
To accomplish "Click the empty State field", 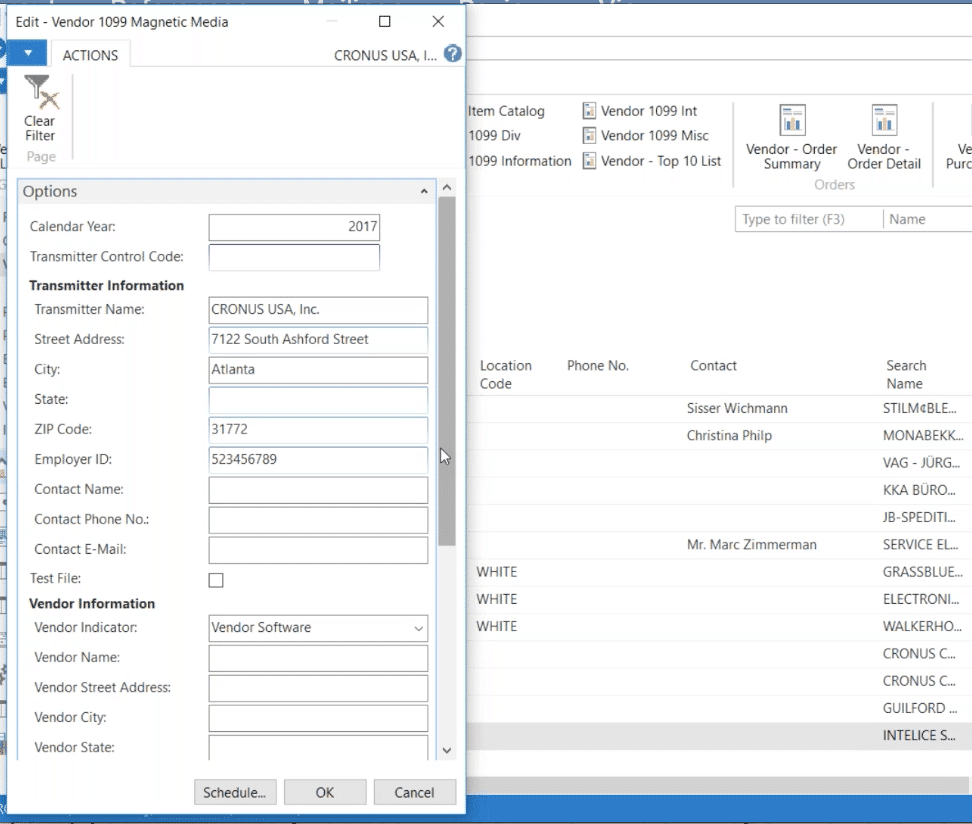I will 318,399.
